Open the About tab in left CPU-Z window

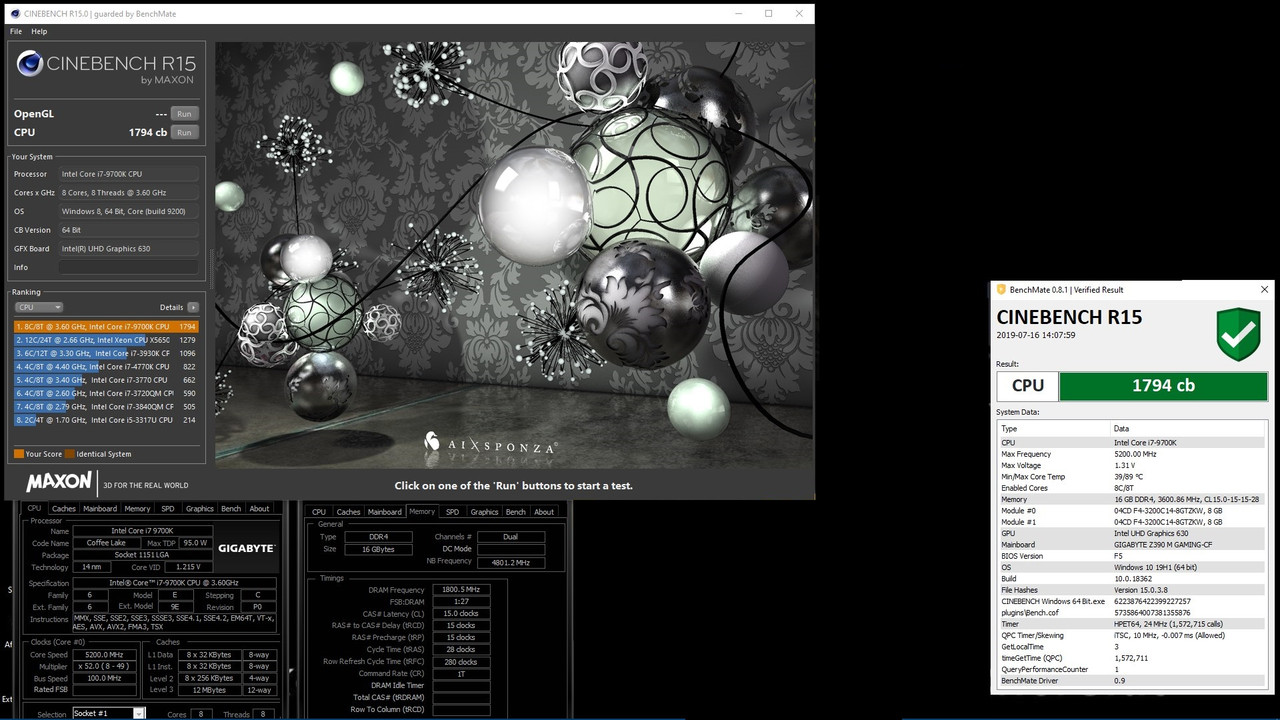tap(259, 509)
